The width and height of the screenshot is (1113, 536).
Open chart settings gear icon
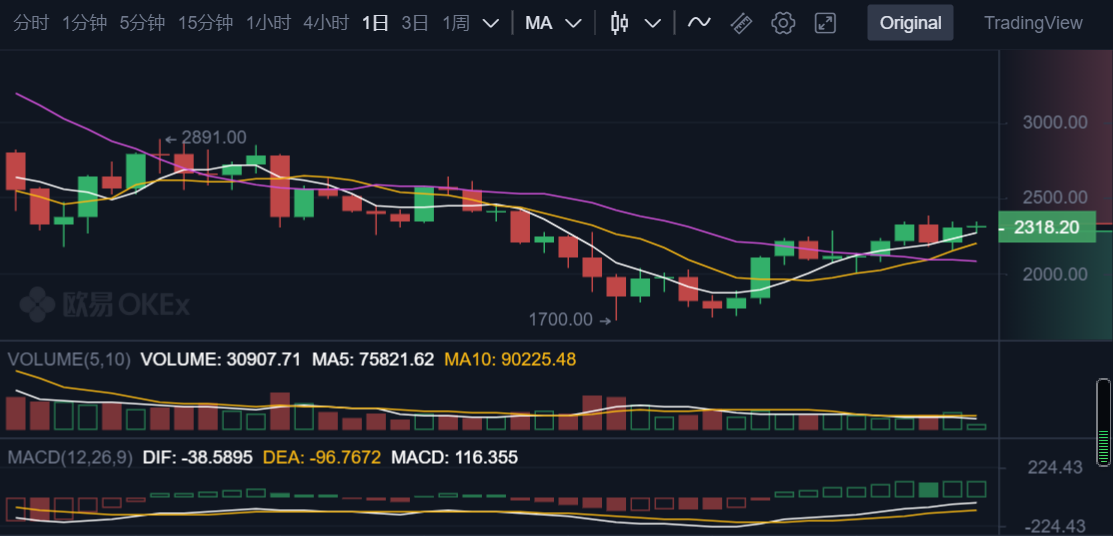(783, 23)
